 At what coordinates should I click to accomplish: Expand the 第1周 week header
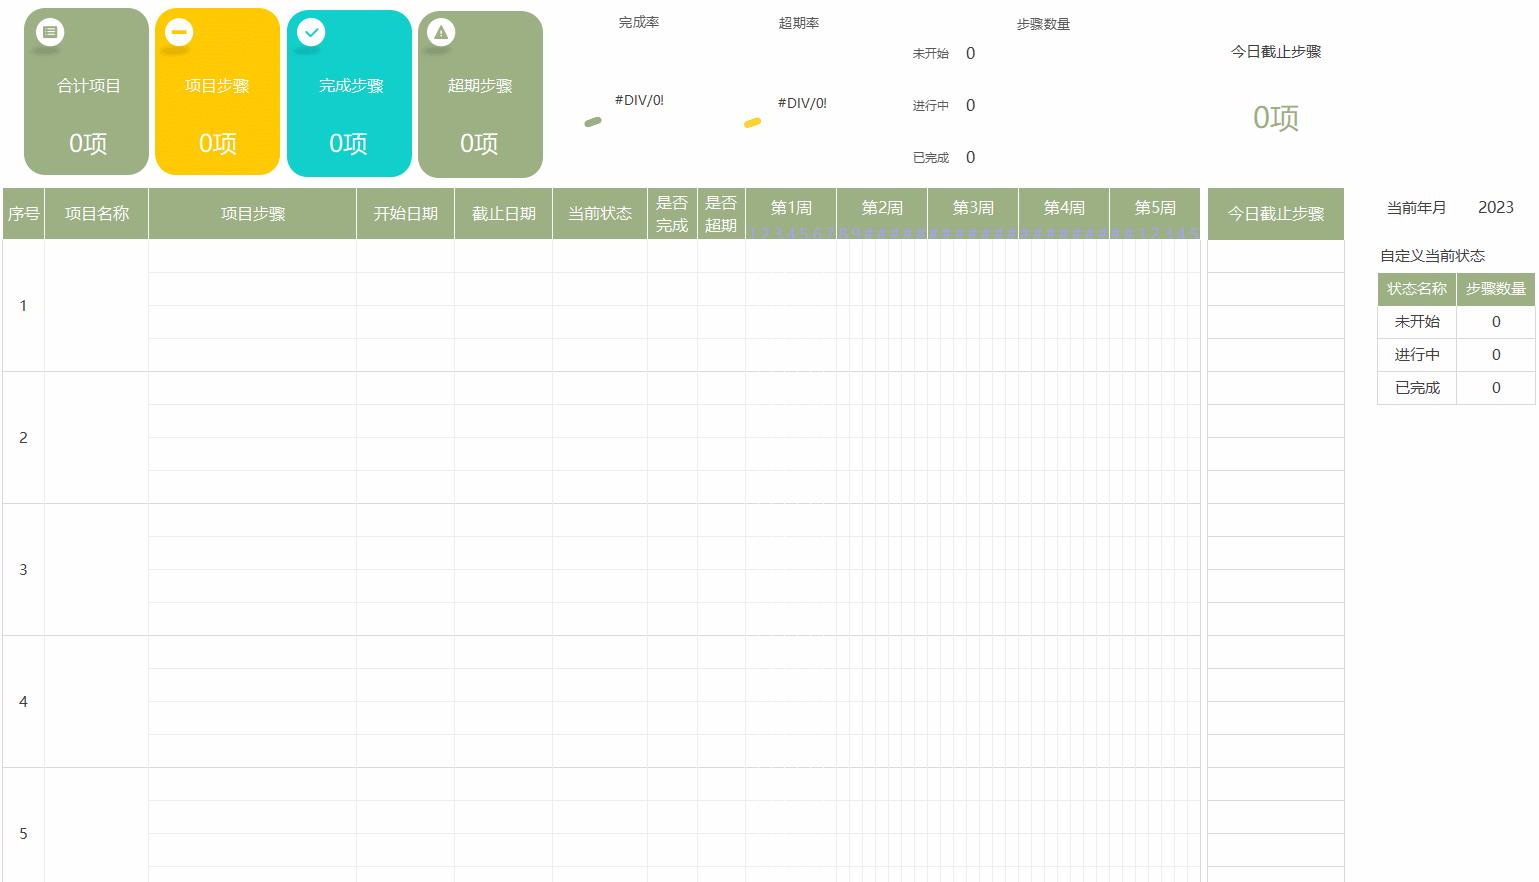tap(790, 208)
